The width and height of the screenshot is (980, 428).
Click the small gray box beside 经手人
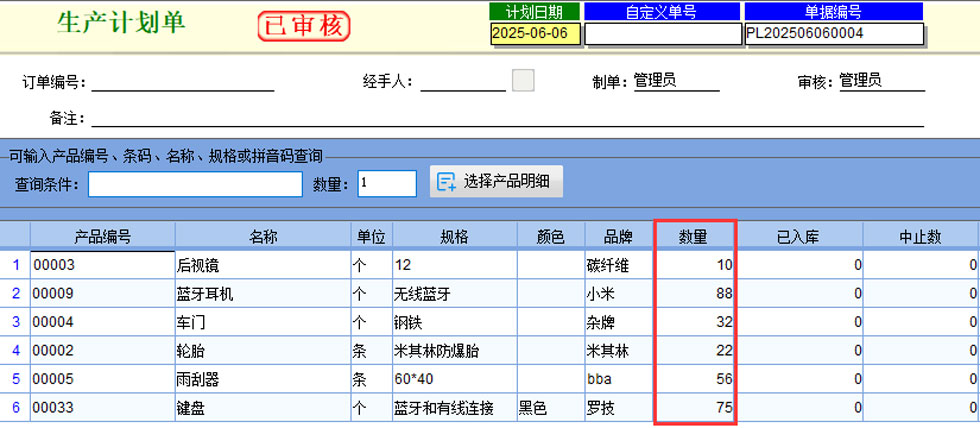[x=523, y=81]
